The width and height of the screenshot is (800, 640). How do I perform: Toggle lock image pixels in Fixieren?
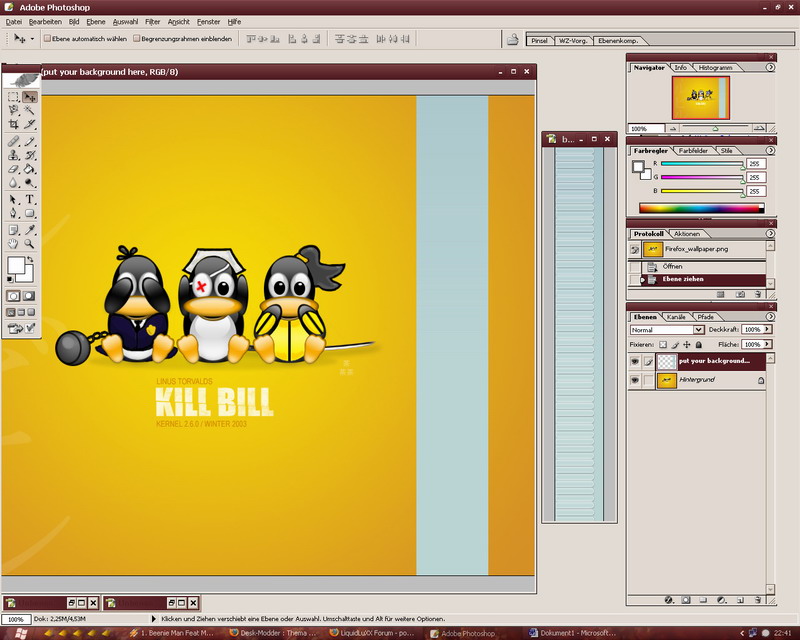[x=675, y=344]
